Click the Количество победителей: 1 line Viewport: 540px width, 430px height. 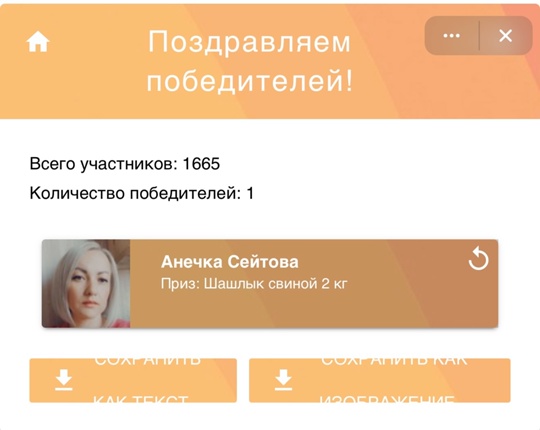pos(142,193)
